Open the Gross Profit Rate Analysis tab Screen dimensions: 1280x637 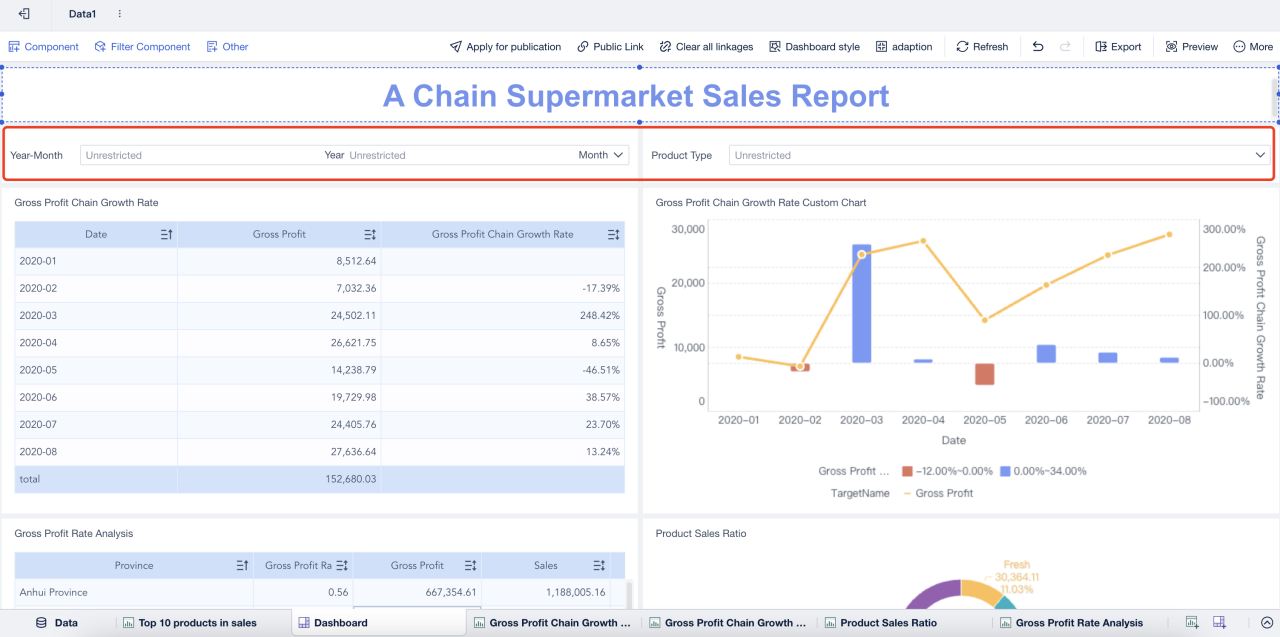coord(1071,623)
